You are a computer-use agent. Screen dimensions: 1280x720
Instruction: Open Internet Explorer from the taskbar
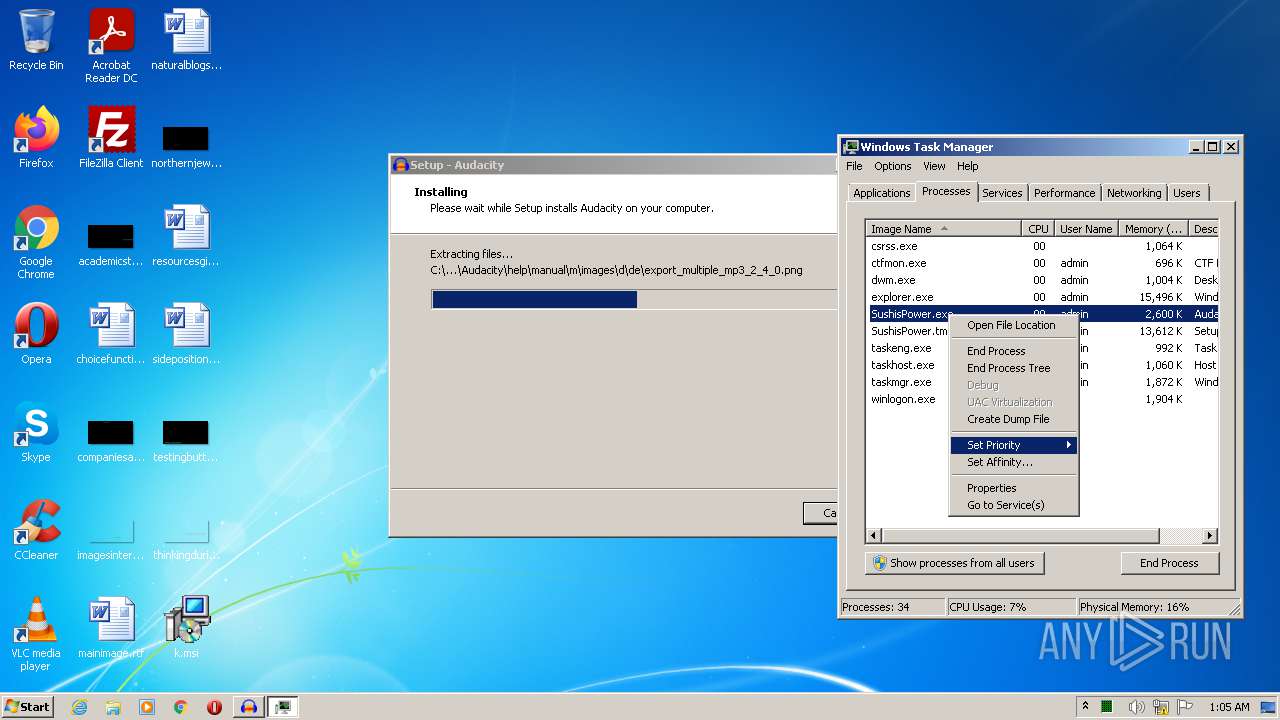[x=79, y=707]
